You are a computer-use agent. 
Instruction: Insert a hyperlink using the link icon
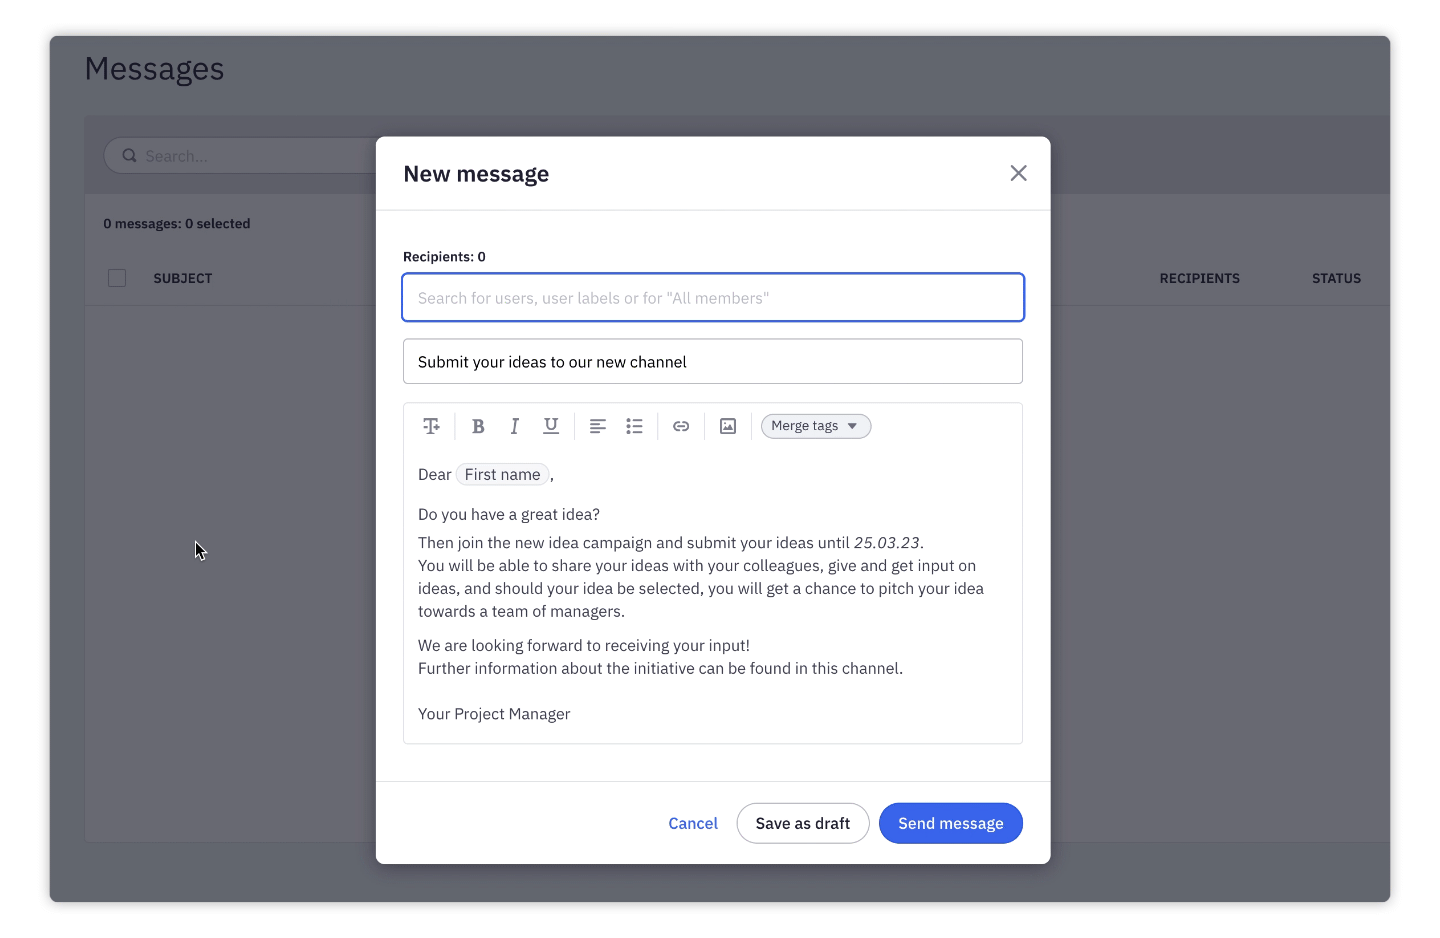click(681, 425)
